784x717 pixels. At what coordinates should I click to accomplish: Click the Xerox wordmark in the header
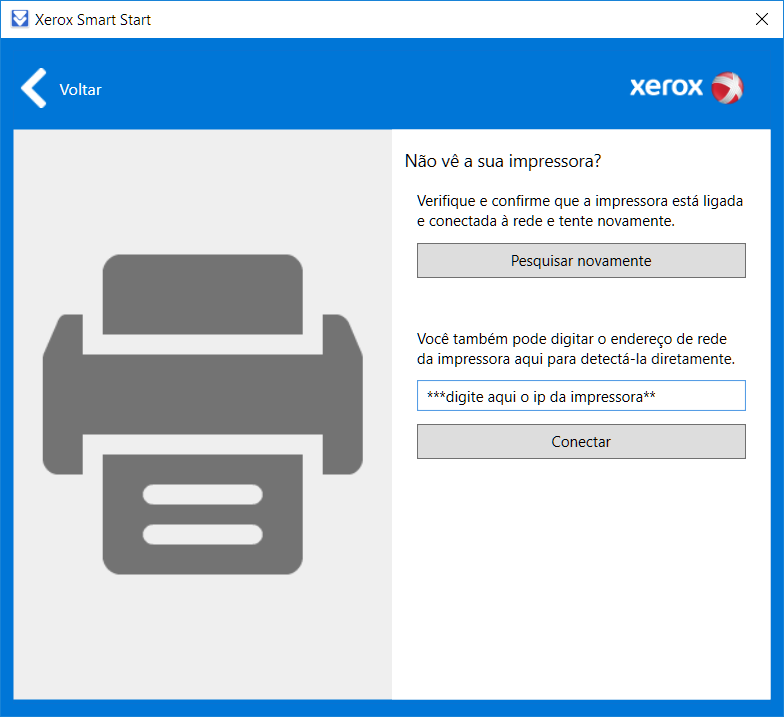tap(666, 88)
